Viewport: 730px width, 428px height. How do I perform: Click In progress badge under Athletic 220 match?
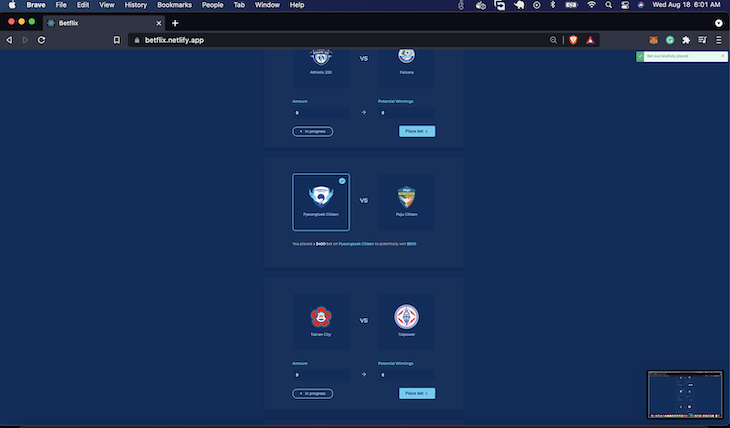pyautogui.click(x=313, y=131)
